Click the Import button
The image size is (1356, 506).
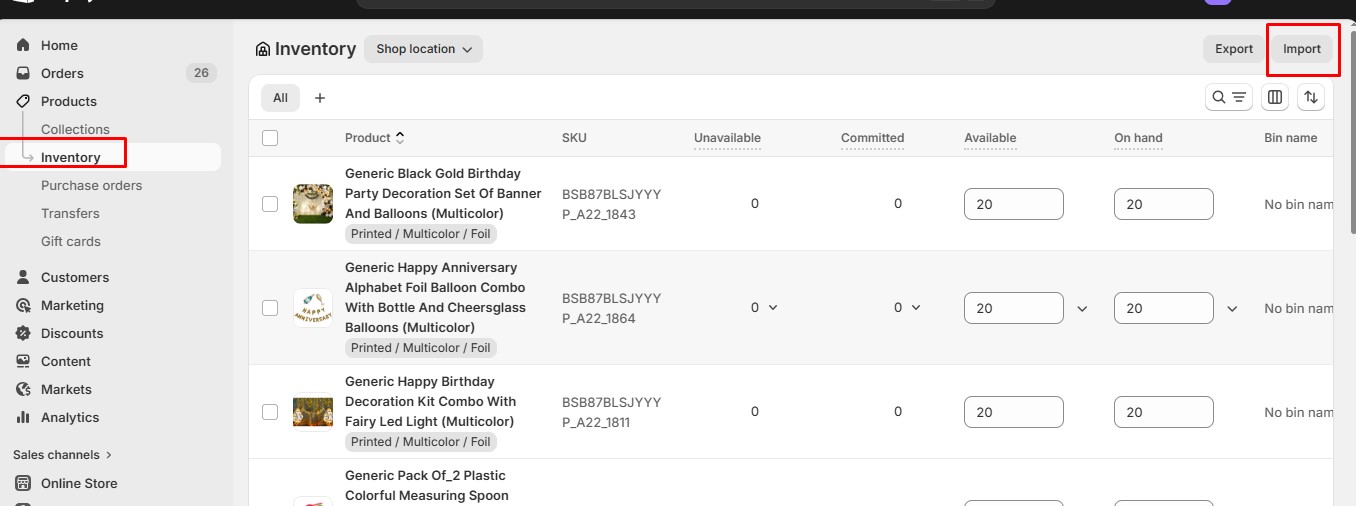tap(1301, 49)
